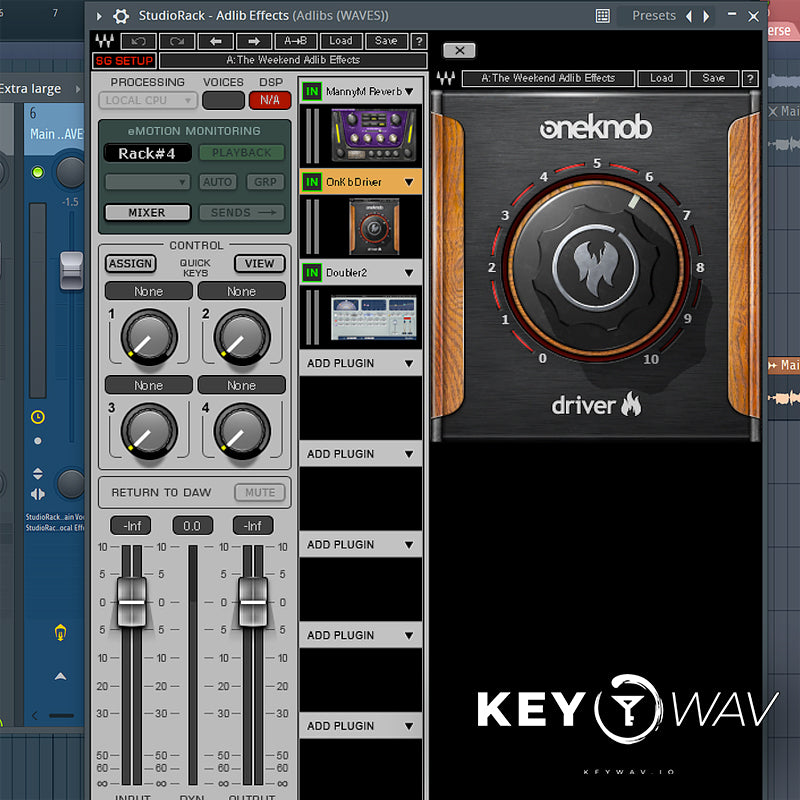Click the None label above macro knob 2
The height and width of the screenshot is (800, 800).
click(241, 291)
